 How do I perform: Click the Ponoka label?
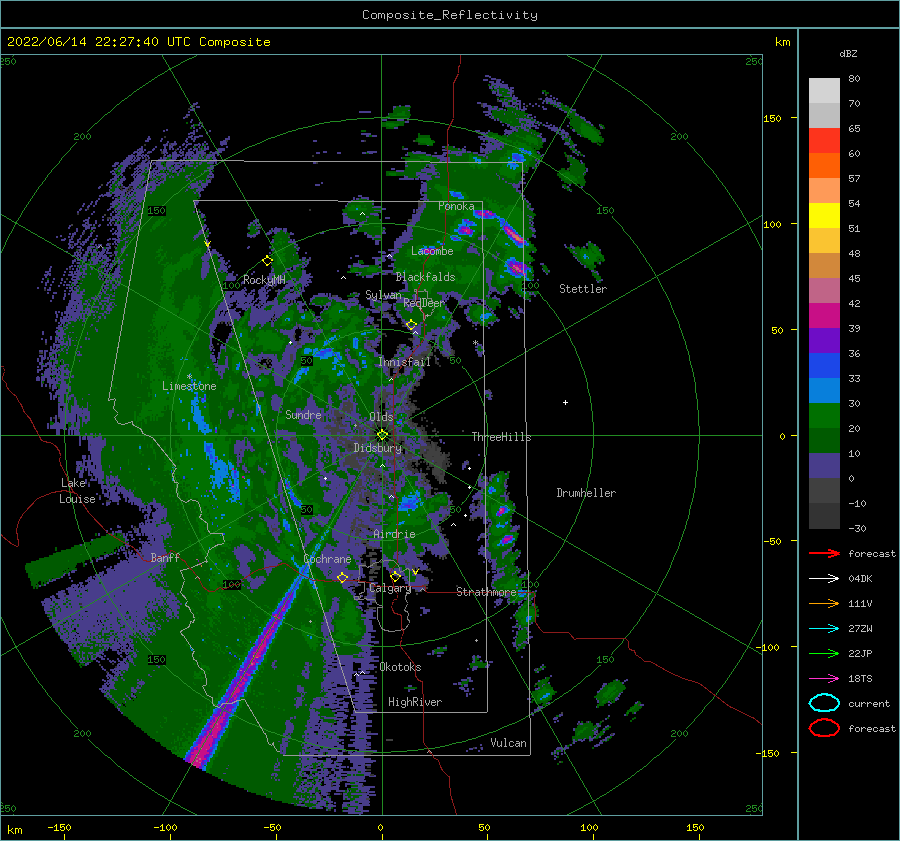click(x=456, y=206)
